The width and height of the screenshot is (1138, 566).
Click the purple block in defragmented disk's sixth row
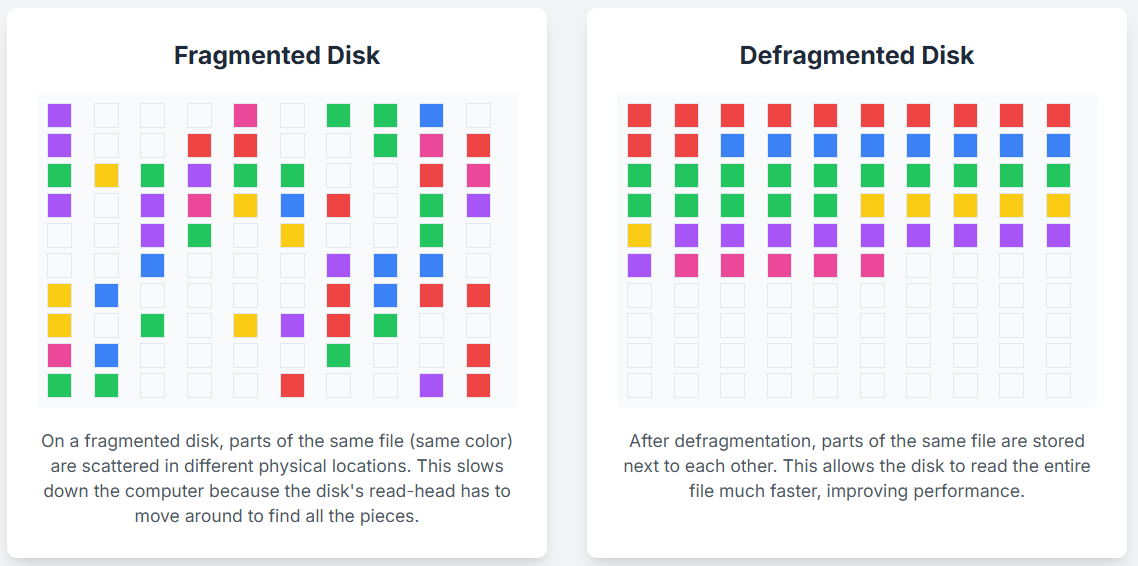tap(639, 266)
